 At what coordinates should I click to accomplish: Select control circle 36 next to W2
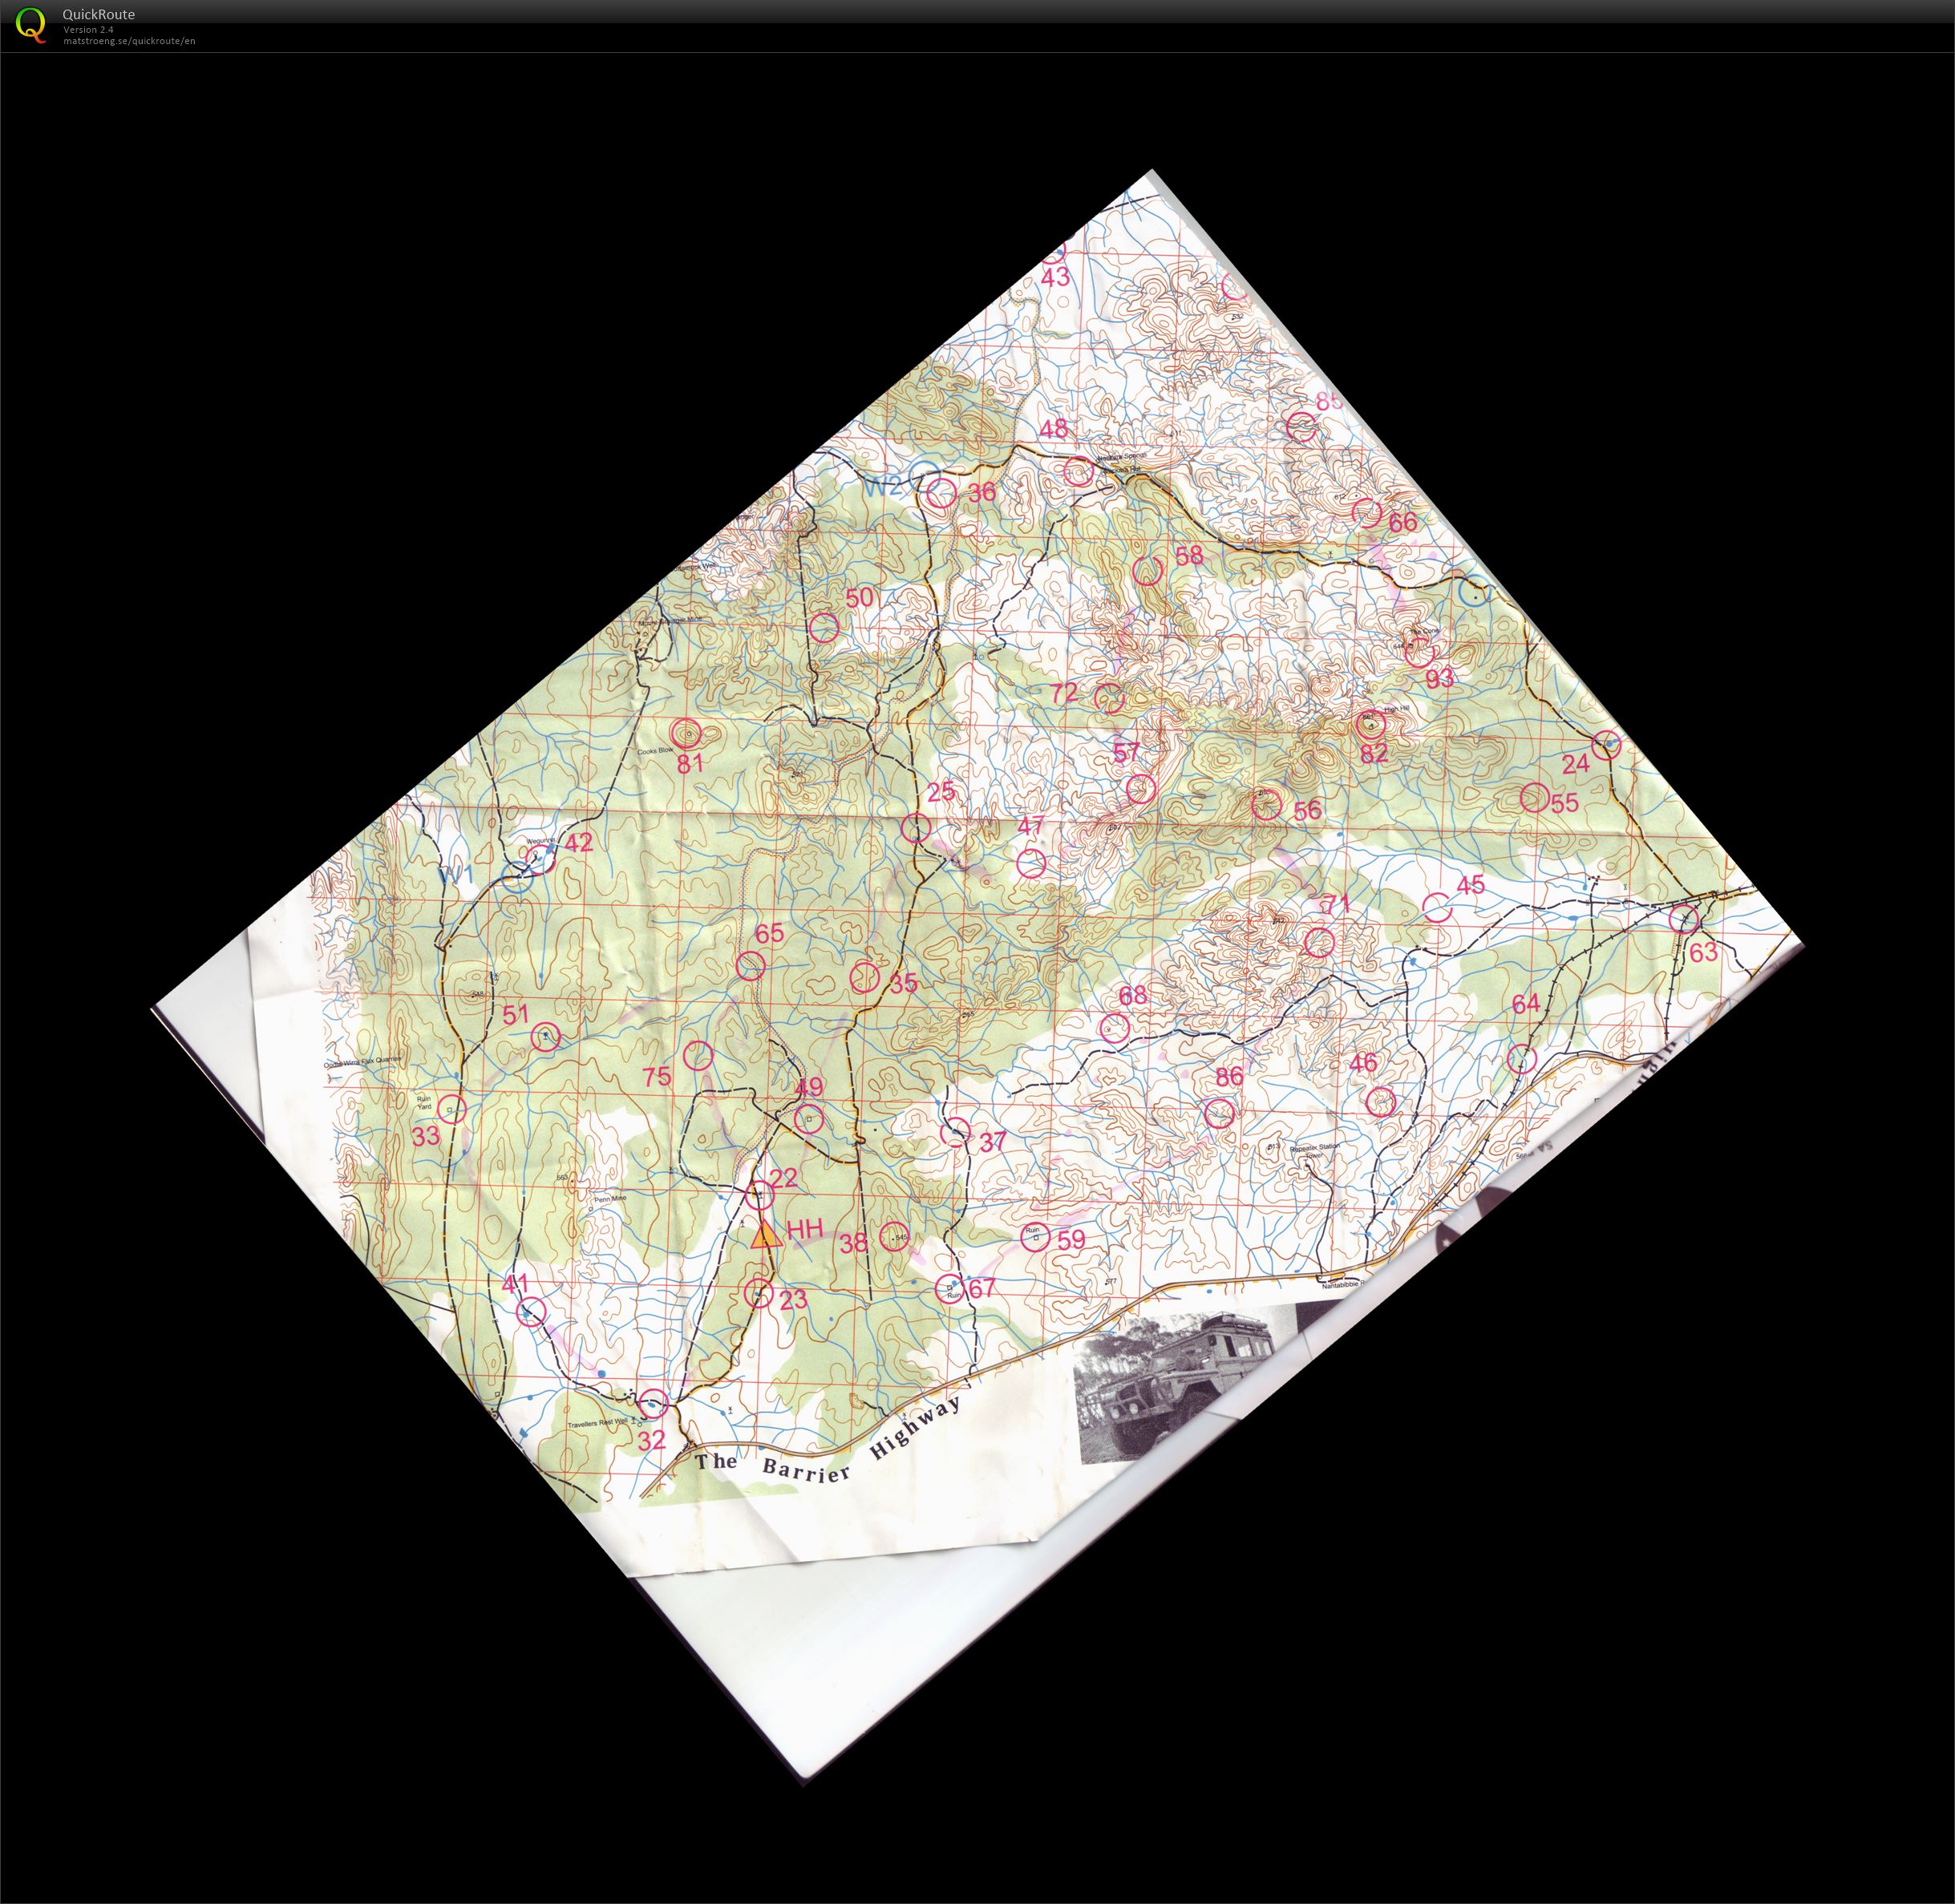point(941,492)
